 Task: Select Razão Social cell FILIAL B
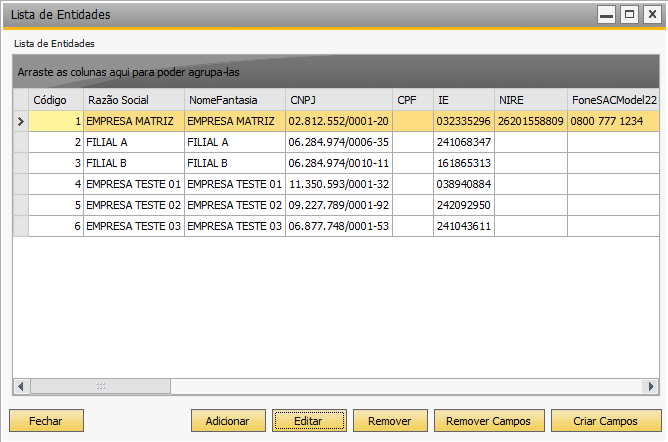(134, 163)
